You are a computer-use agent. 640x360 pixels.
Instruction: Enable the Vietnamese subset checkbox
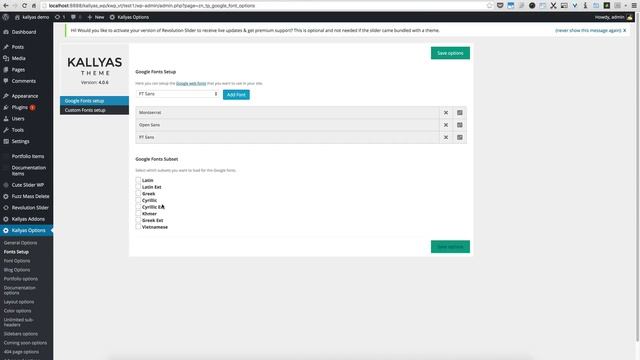point(138,227)
